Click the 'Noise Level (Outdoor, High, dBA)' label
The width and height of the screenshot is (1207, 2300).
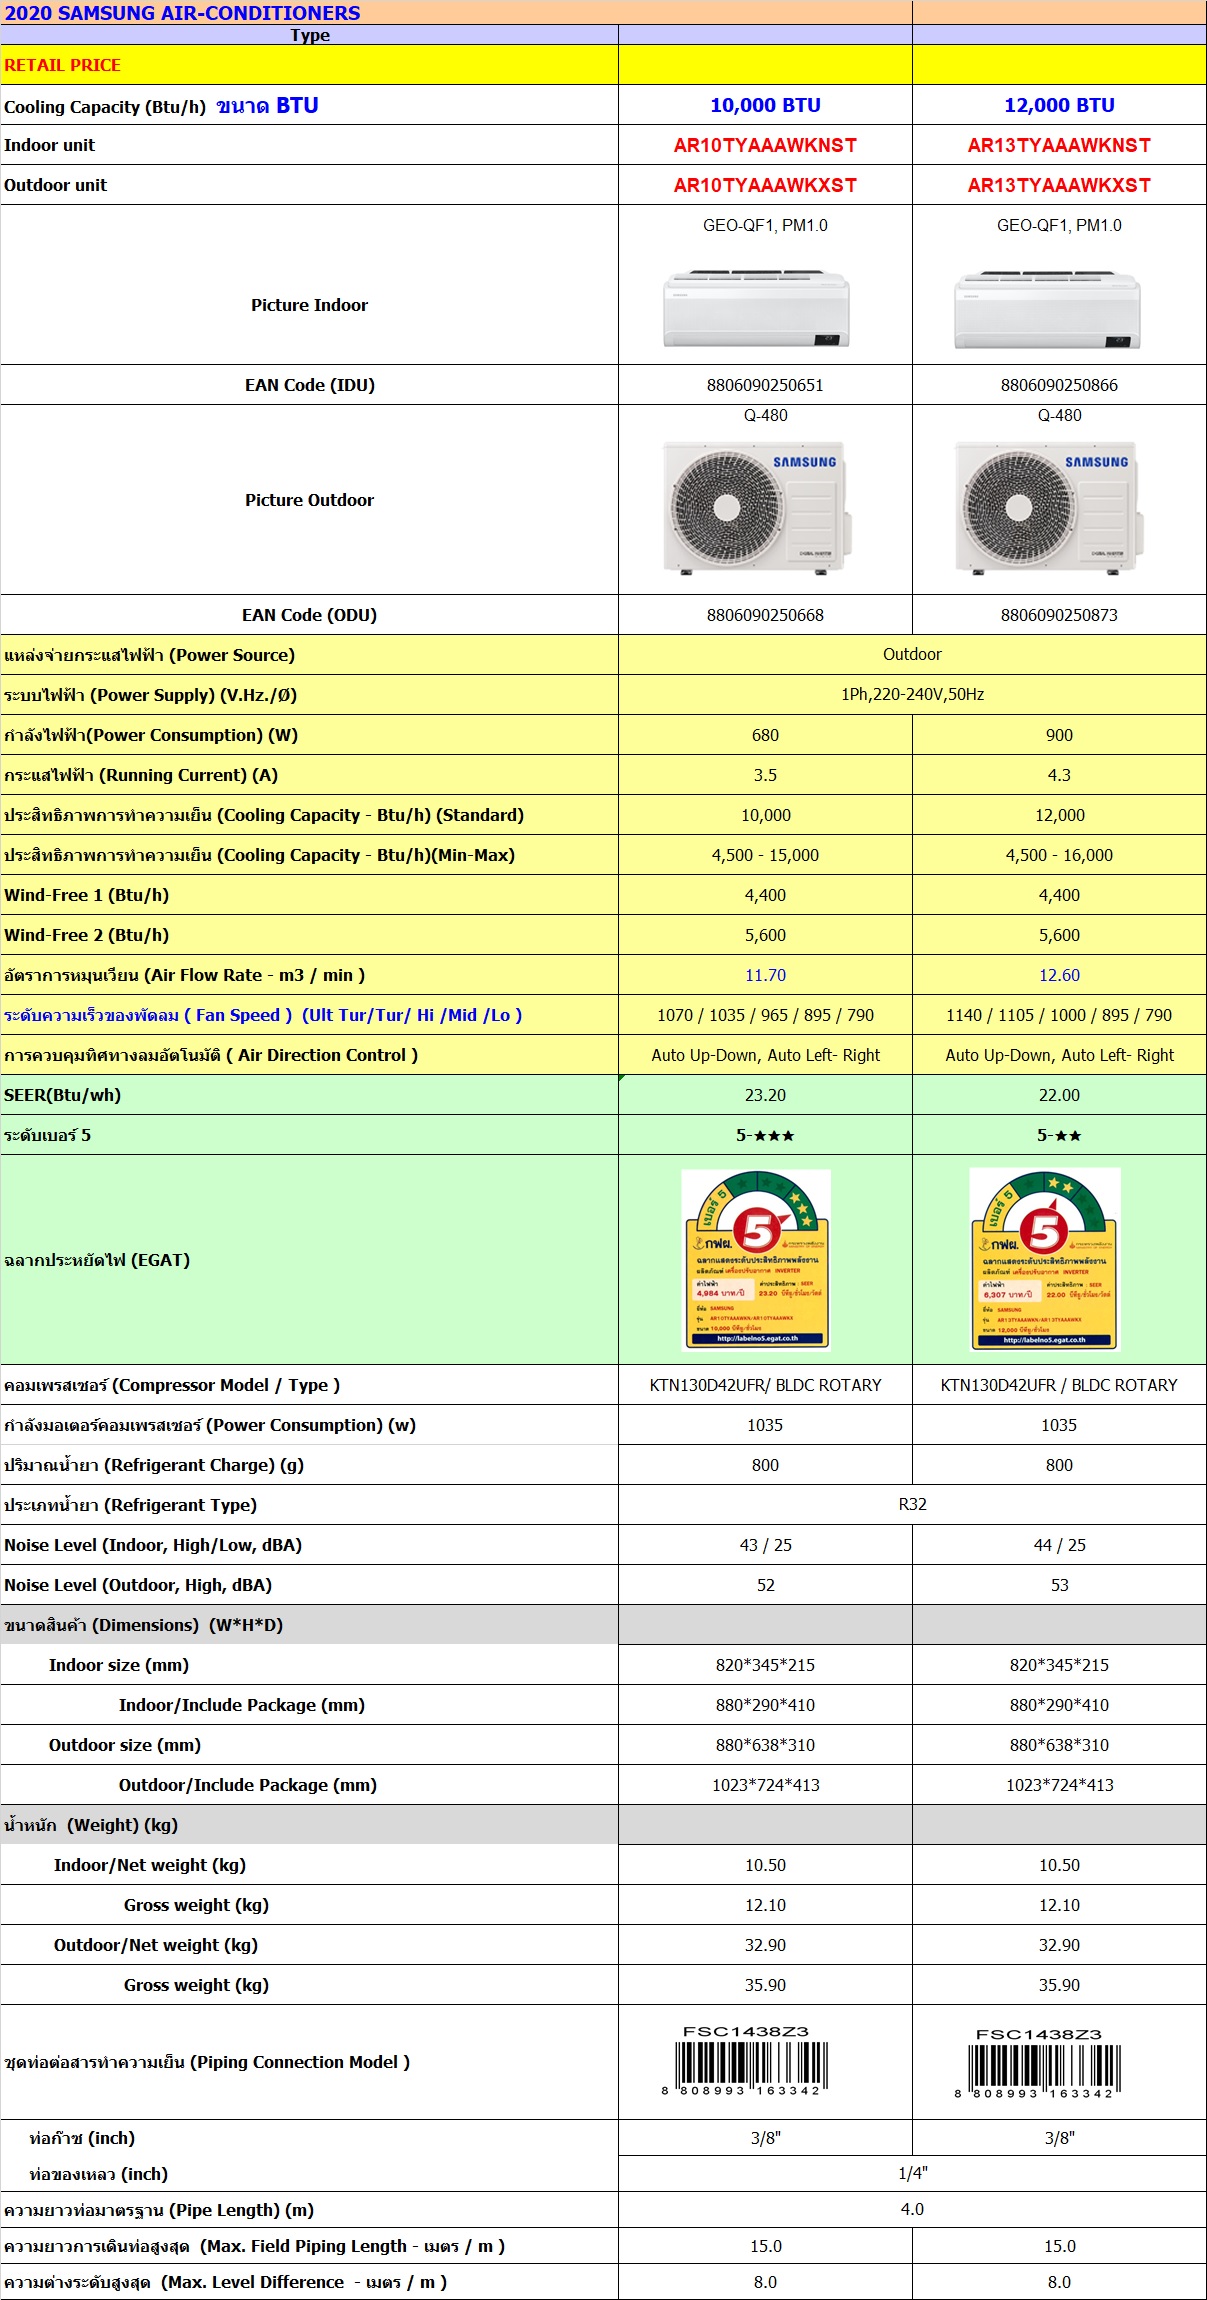(138, 1585)
